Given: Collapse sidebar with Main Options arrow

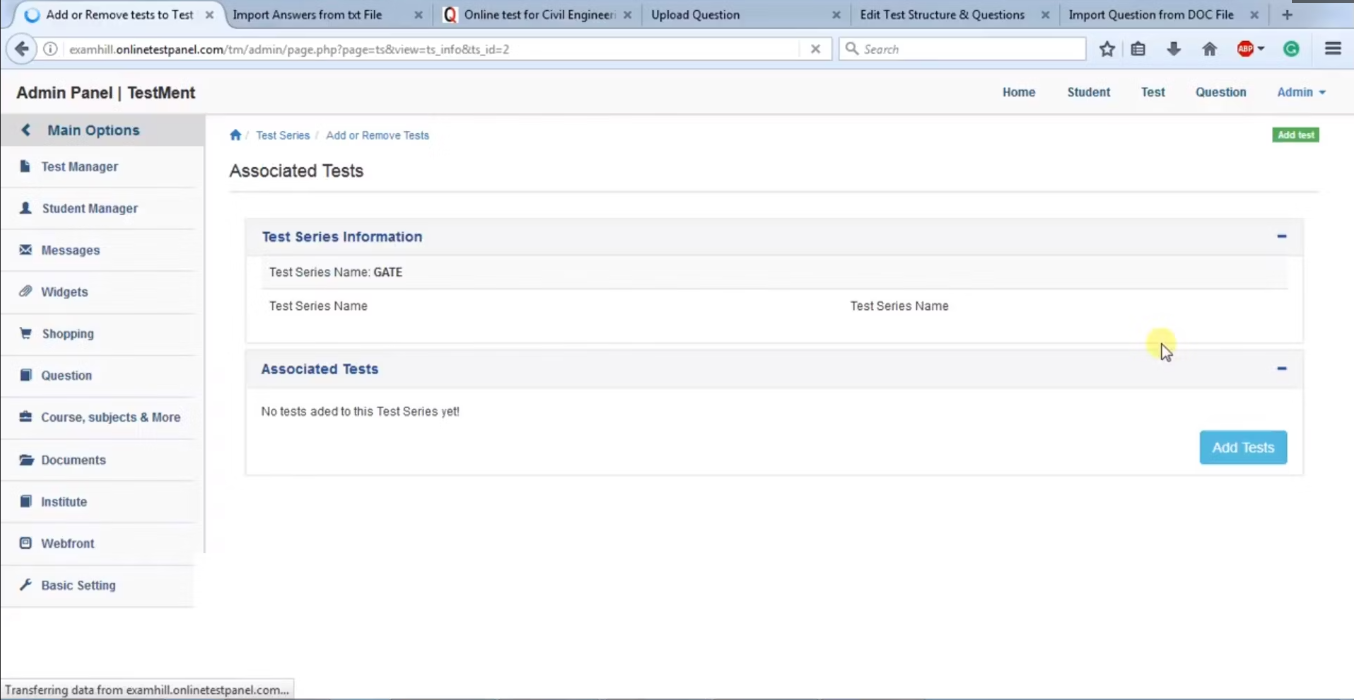Looking at the screenshot, I should (26, 130).
